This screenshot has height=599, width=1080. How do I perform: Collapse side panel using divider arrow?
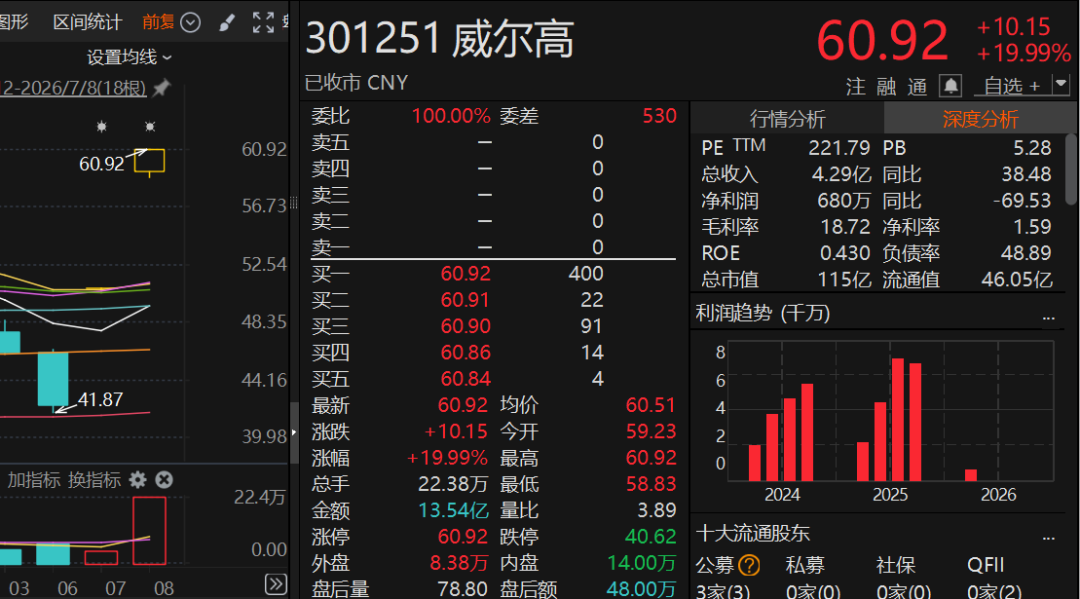294,432
